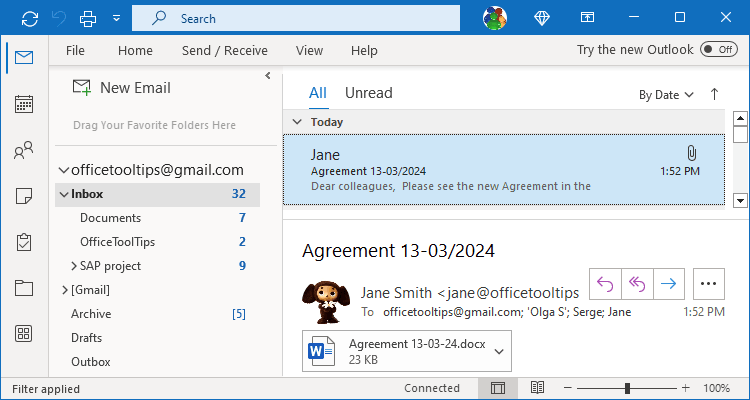
Task: Expand the SAP project folder chevron
Action: pyautogui.click(x=74, y=266)
